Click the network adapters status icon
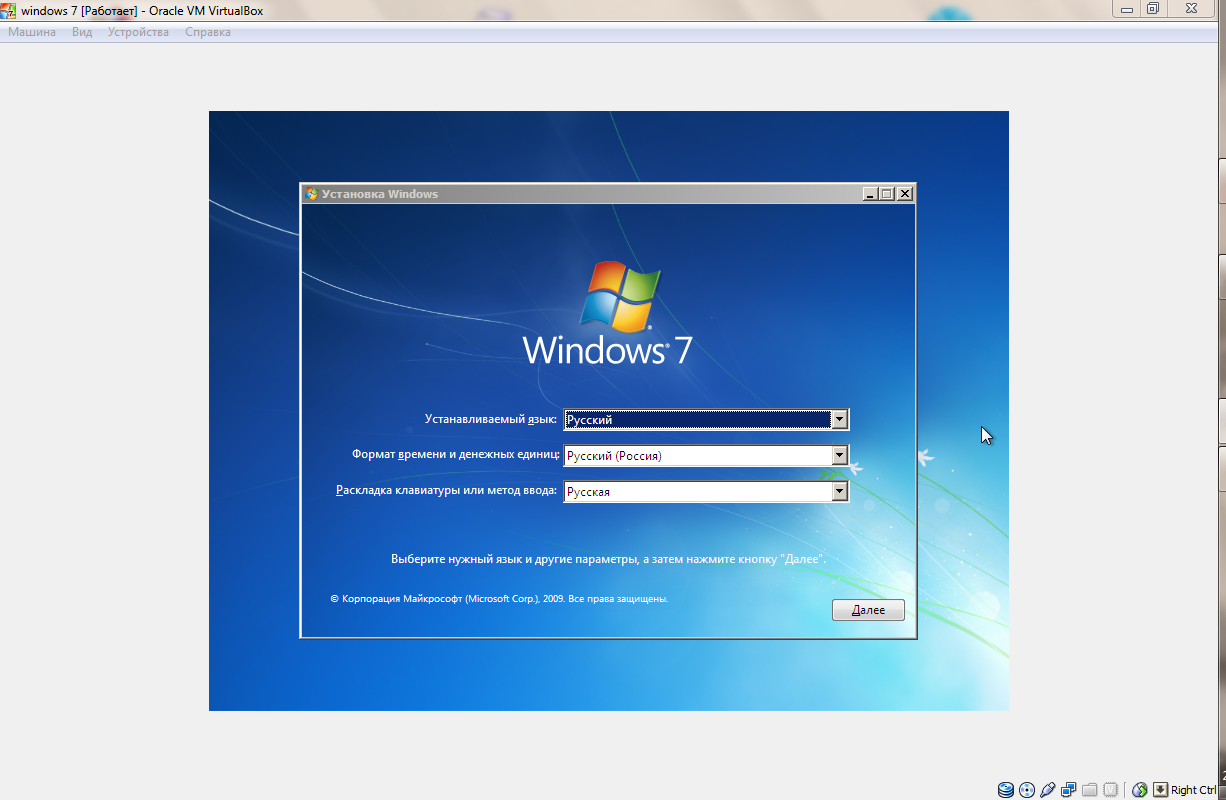Screen dimensions: 1226x800 tap(1069, 790)
